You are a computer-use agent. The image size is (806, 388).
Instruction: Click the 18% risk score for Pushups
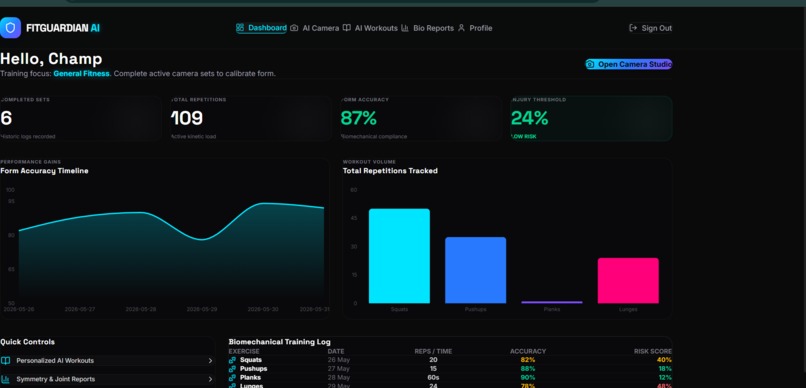tap(665, 369)
